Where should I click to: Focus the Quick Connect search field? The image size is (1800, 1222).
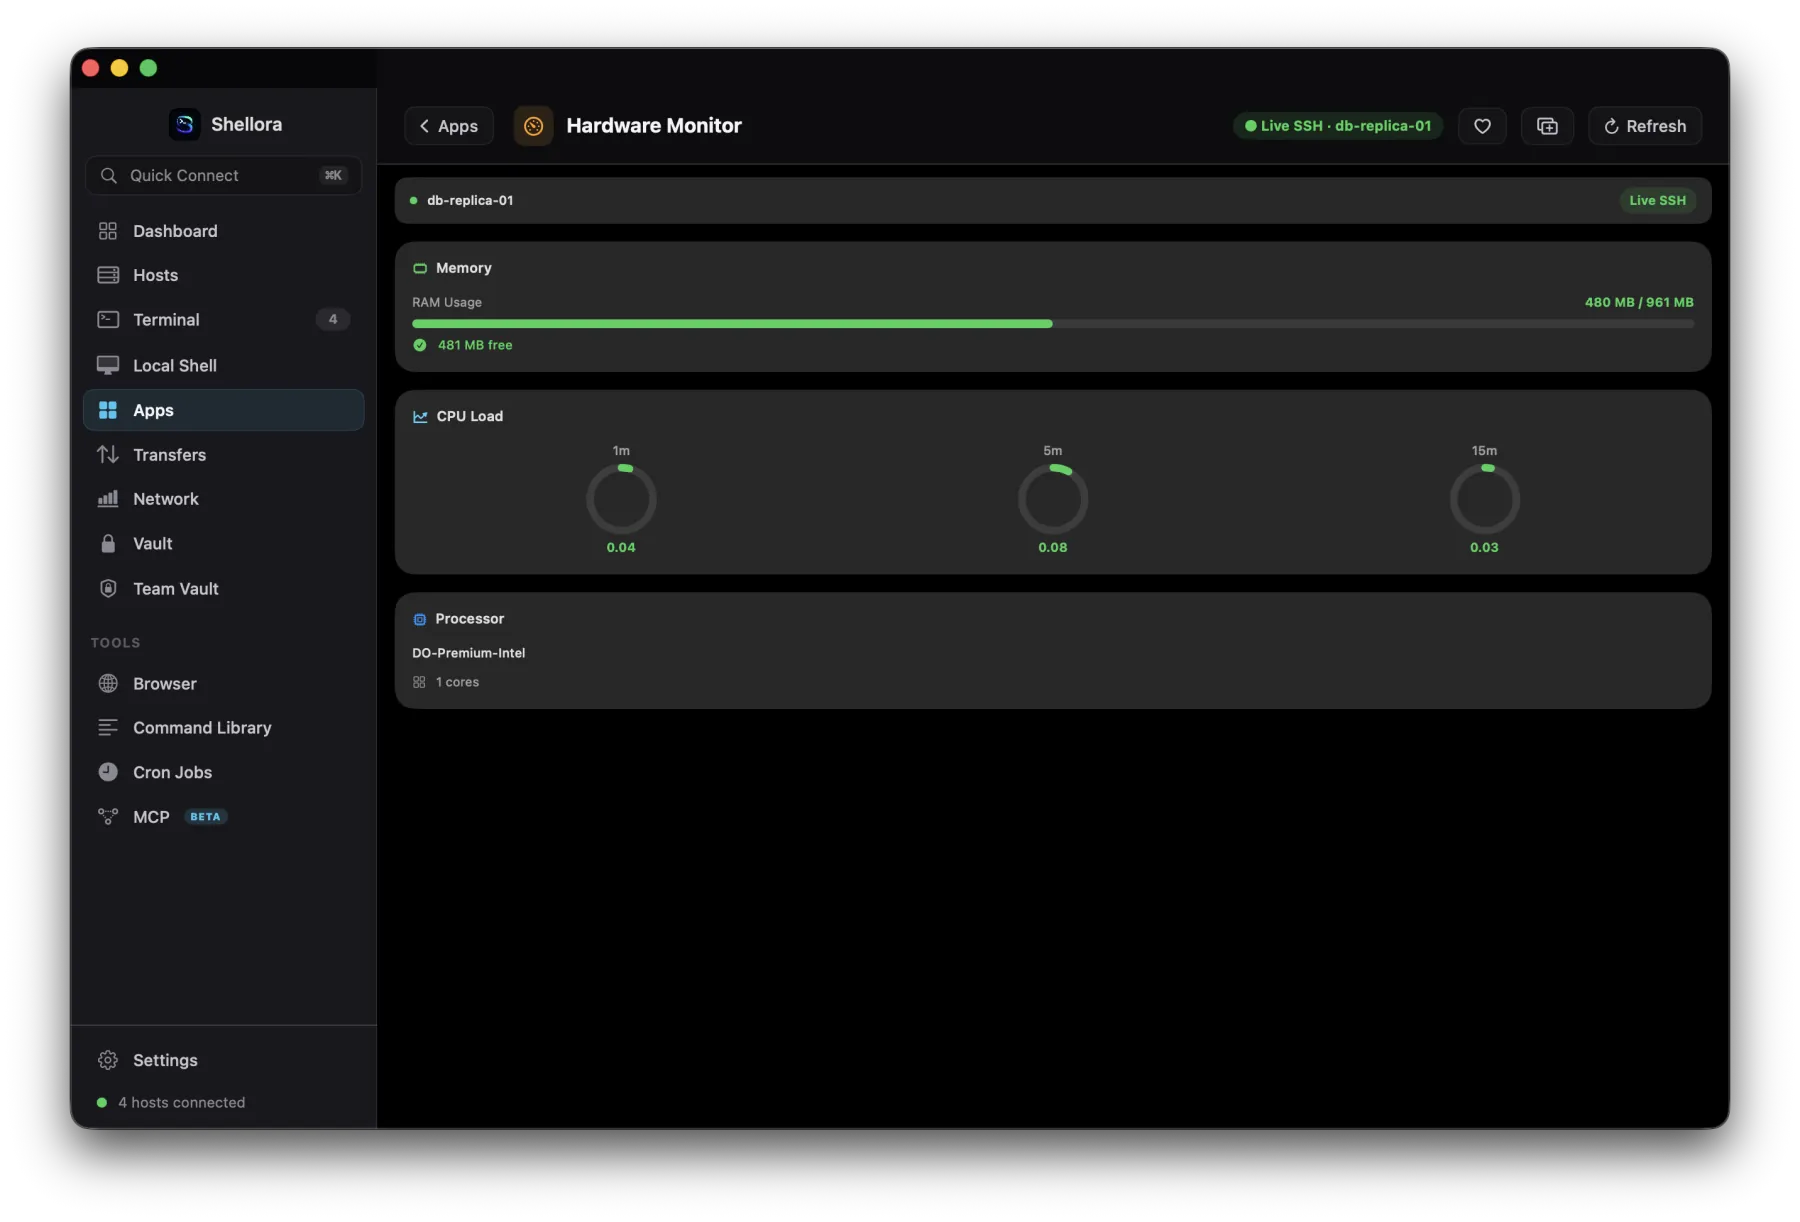coord(224,175)
